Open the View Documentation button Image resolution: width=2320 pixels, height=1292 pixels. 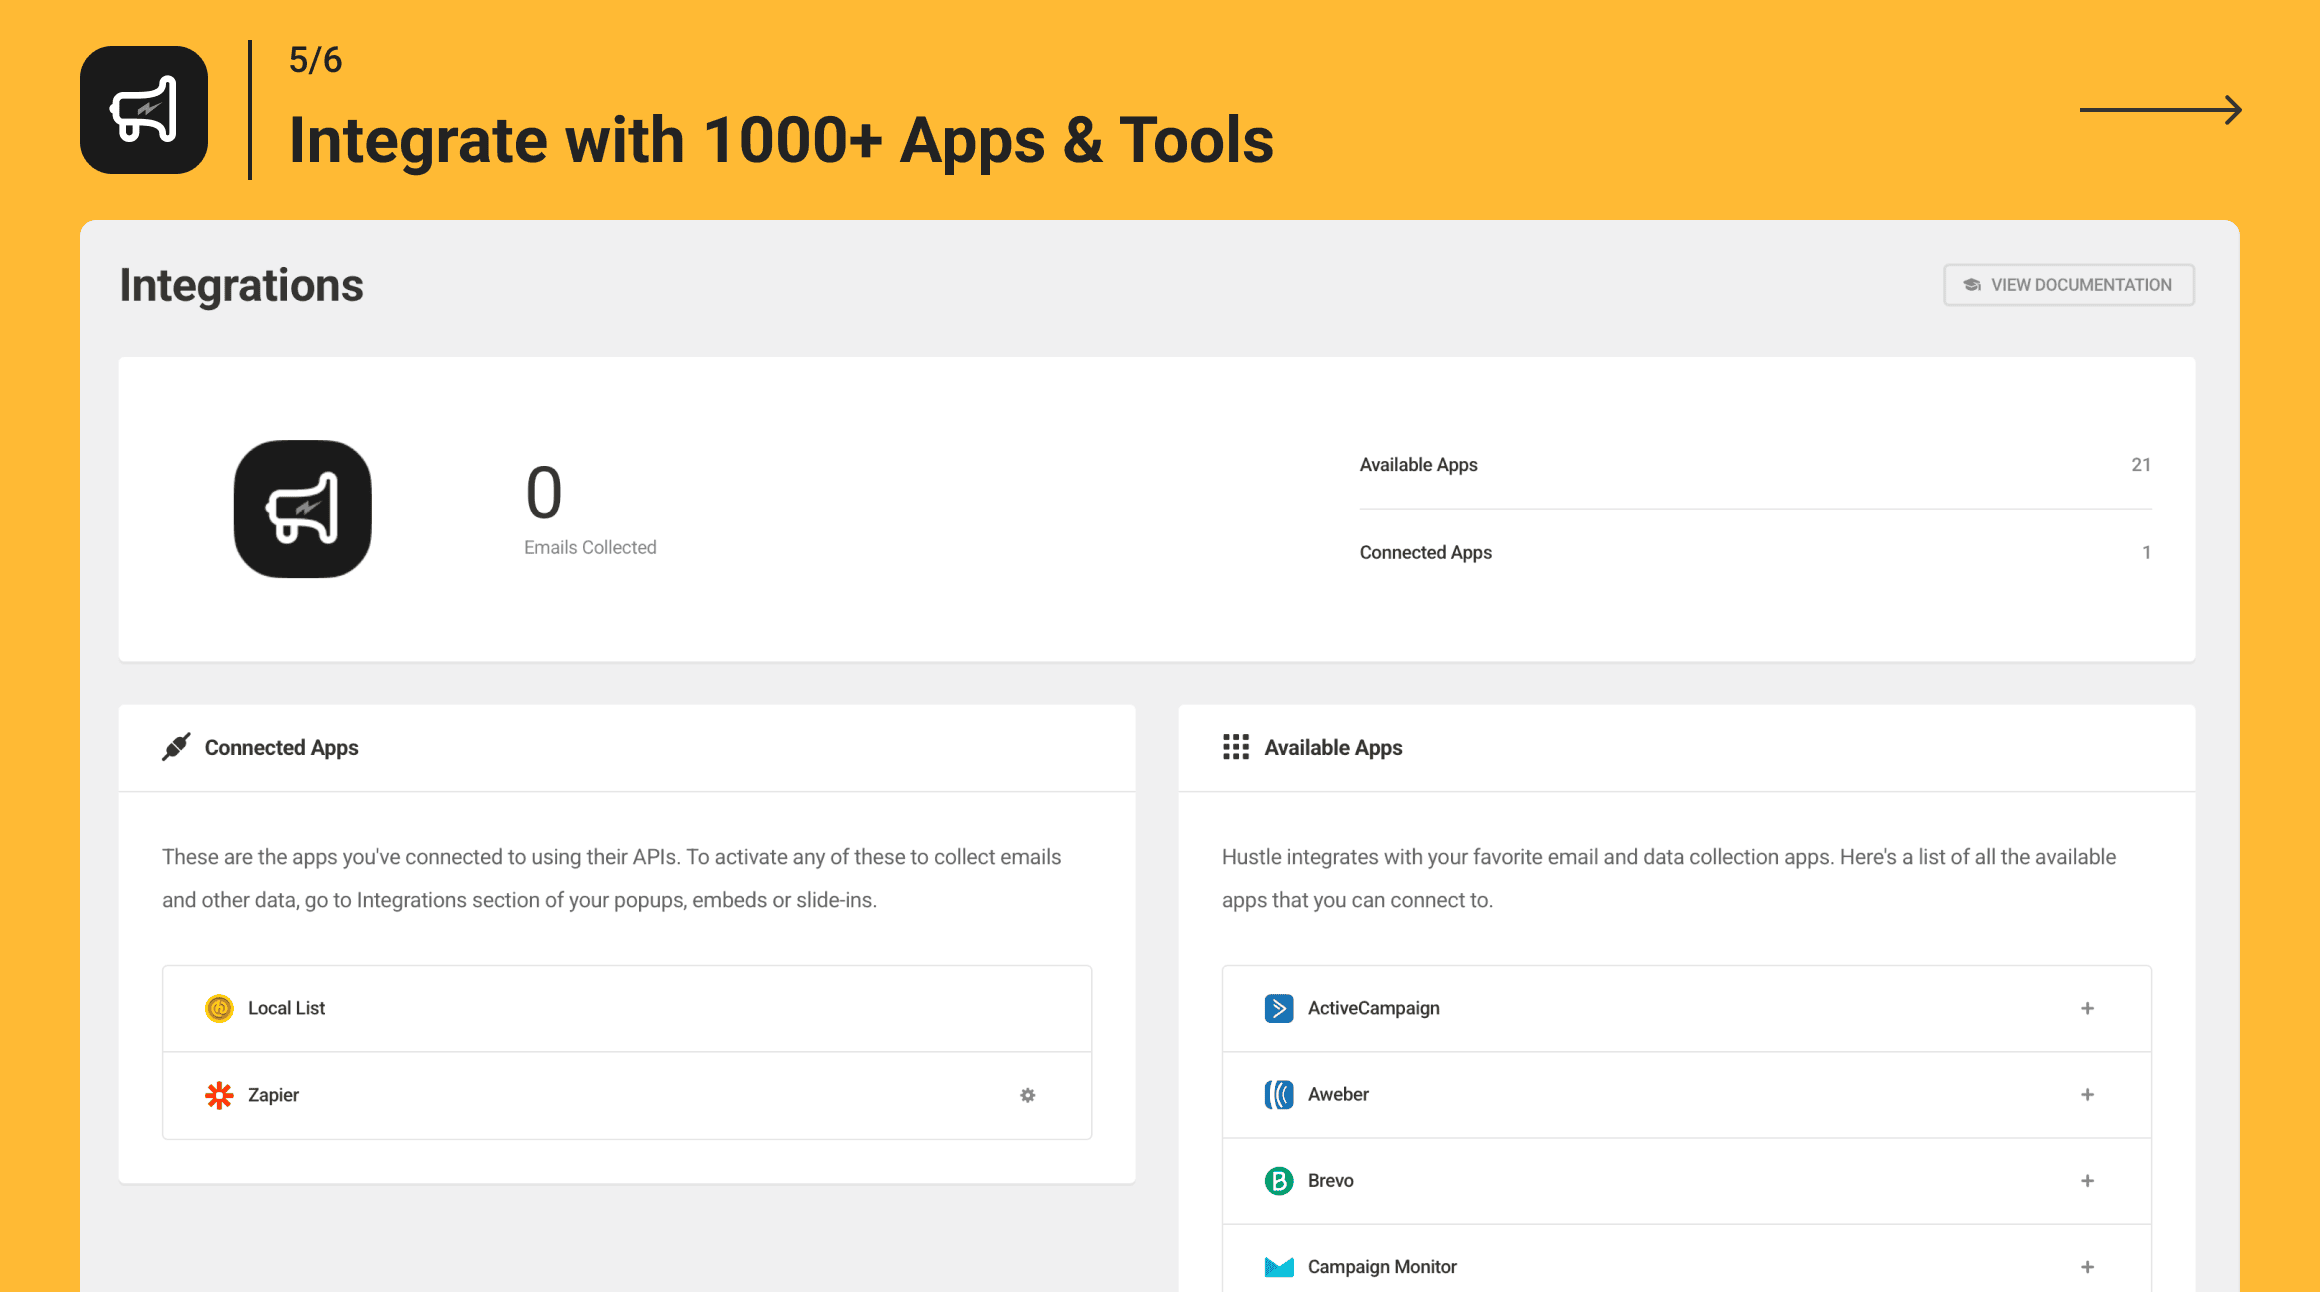pyautogui.click(x=2069, y=285)
